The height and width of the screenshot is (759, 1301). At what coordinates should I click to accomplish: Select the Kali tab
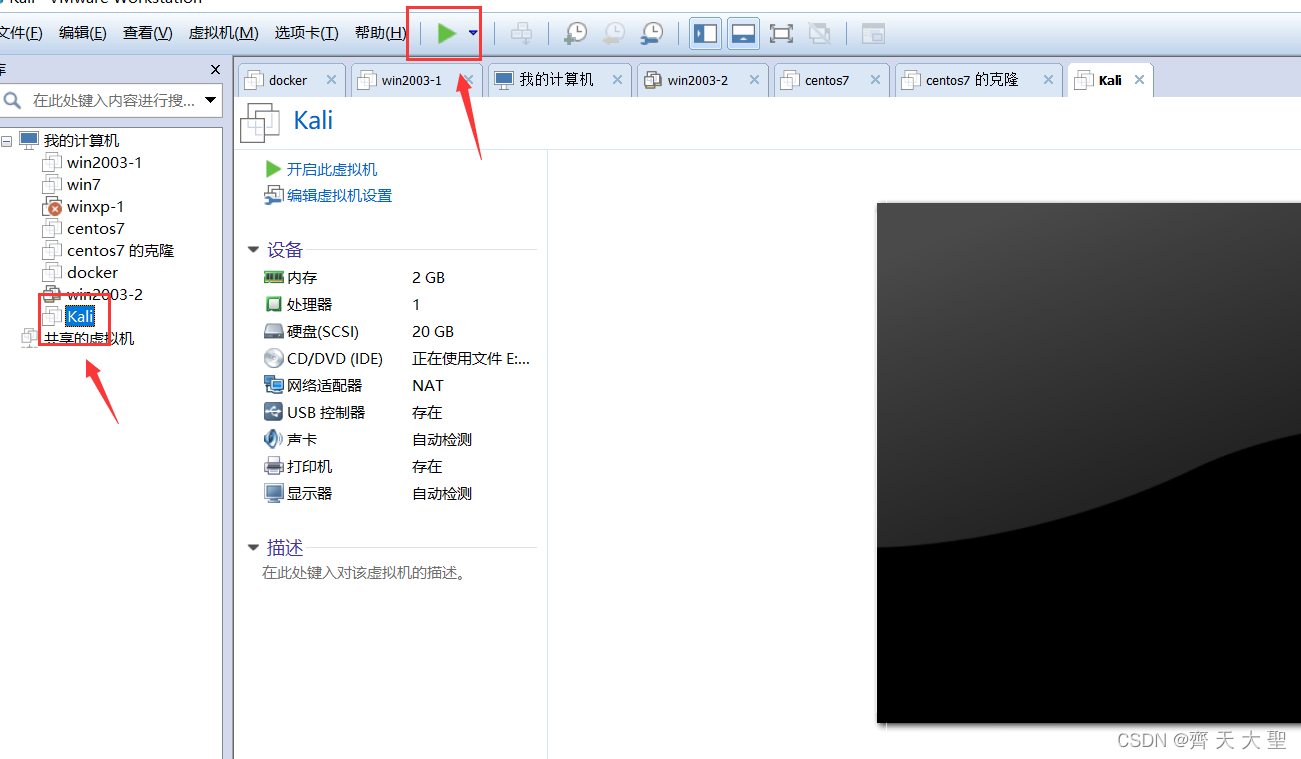click(1110, 80)
